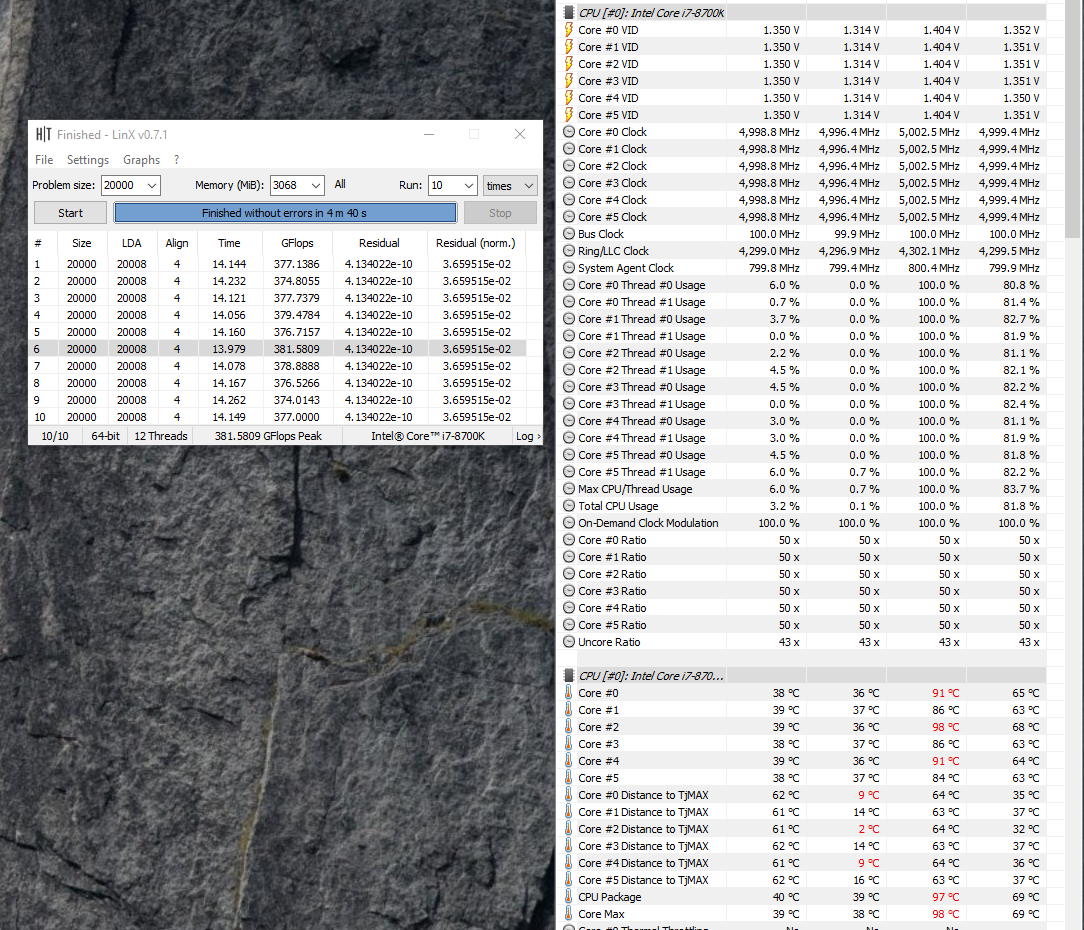Click the thermometer icon for Core #0 temperature
Viewport: 1084px width, 930px height.
tap(569, 692)
